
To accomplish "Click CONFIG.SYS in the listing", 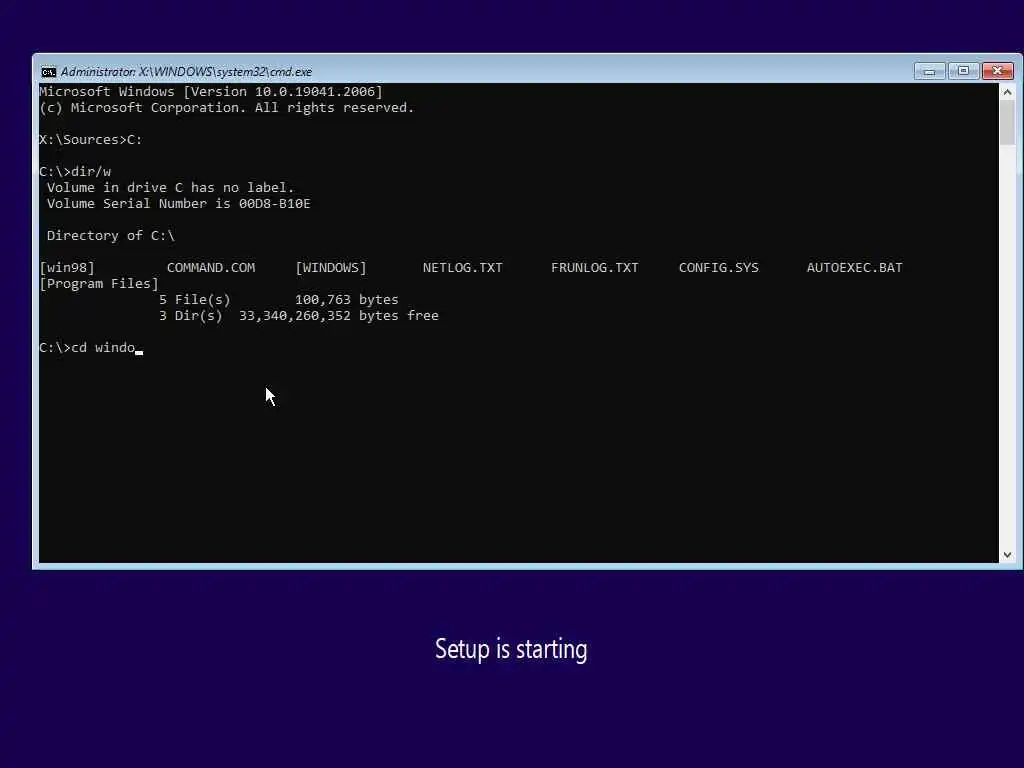I will (x=718, y=268).
